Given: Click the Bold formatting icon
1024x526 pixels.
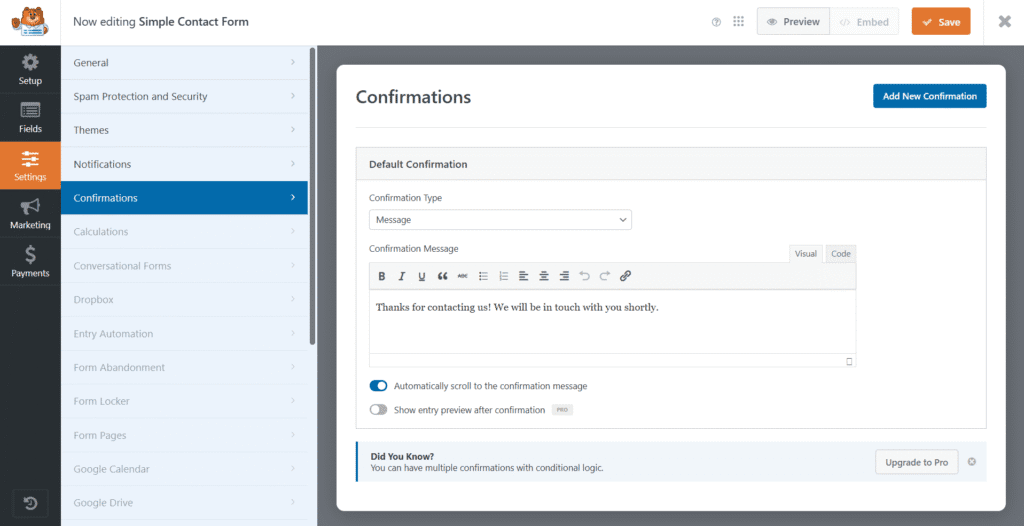Looking at the screenshot, I should (x=381, y=276).
